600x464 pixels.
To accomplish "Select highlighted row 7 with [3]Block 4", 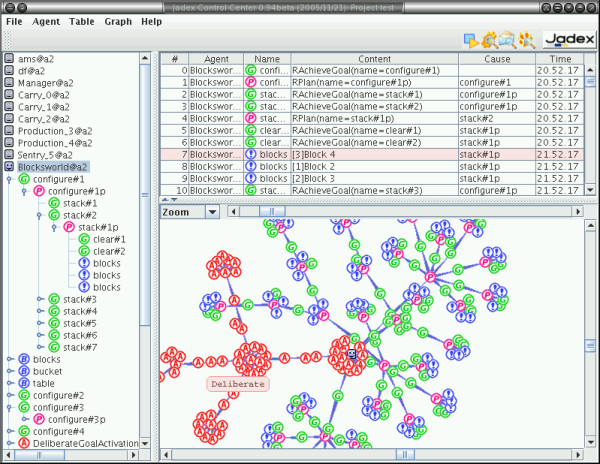I will point(372,155).
